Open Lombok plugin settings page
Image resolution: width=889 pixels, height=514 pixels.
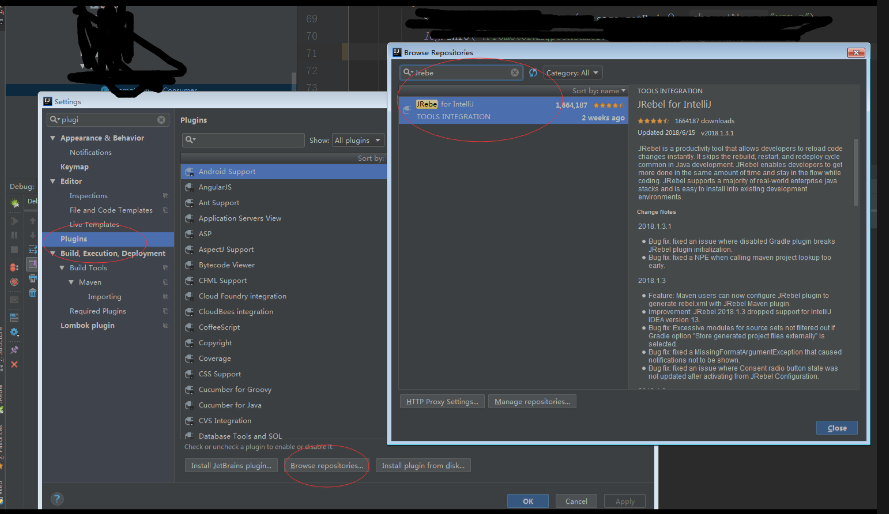pyautogui.click(x=88, y=326)
